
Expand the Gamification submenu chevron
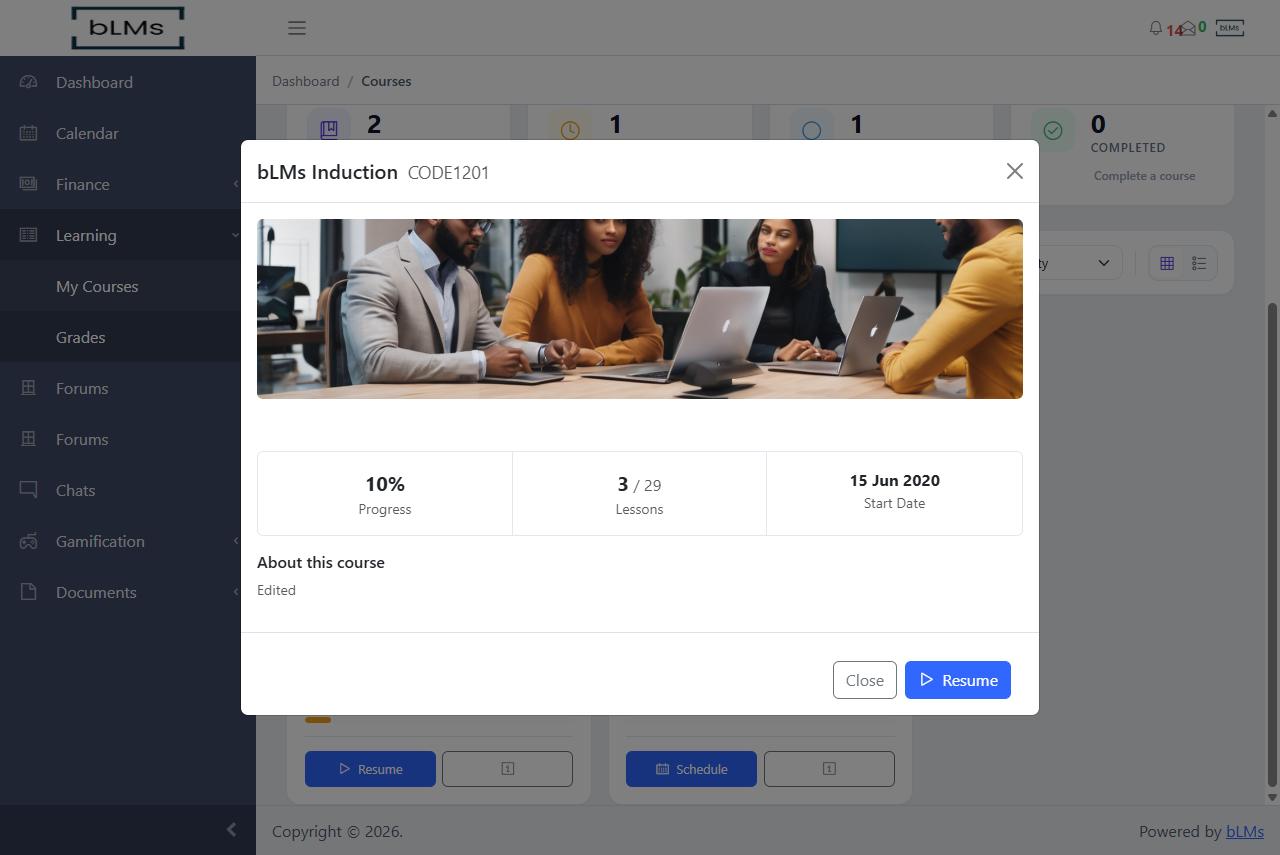pos(236,541)
